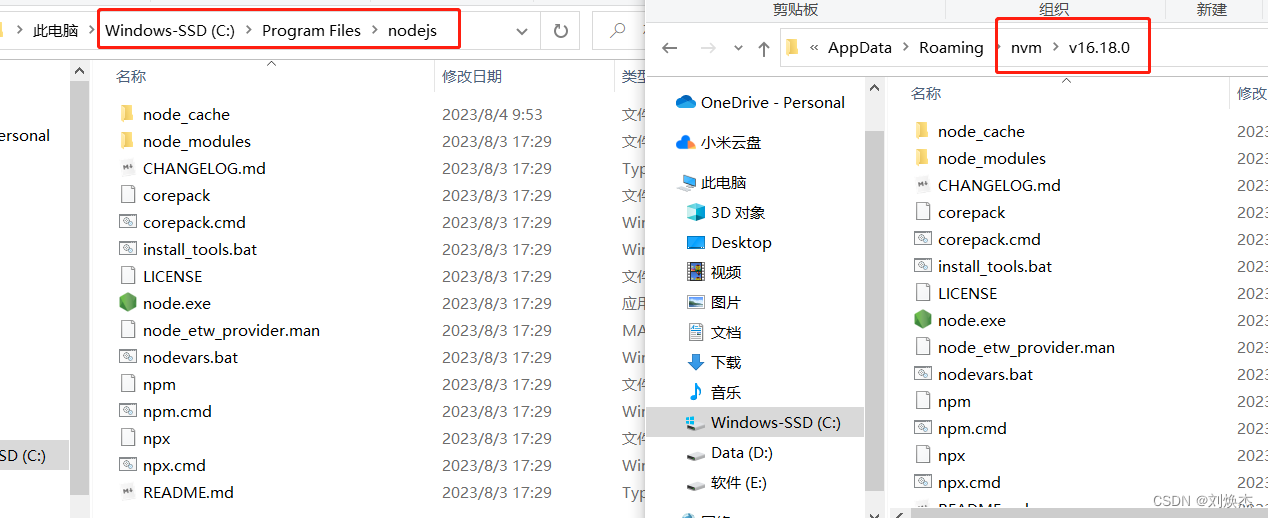Go up one folder level in v16.18.0 window
The image size is (1268, 518).
pos(764,48)
